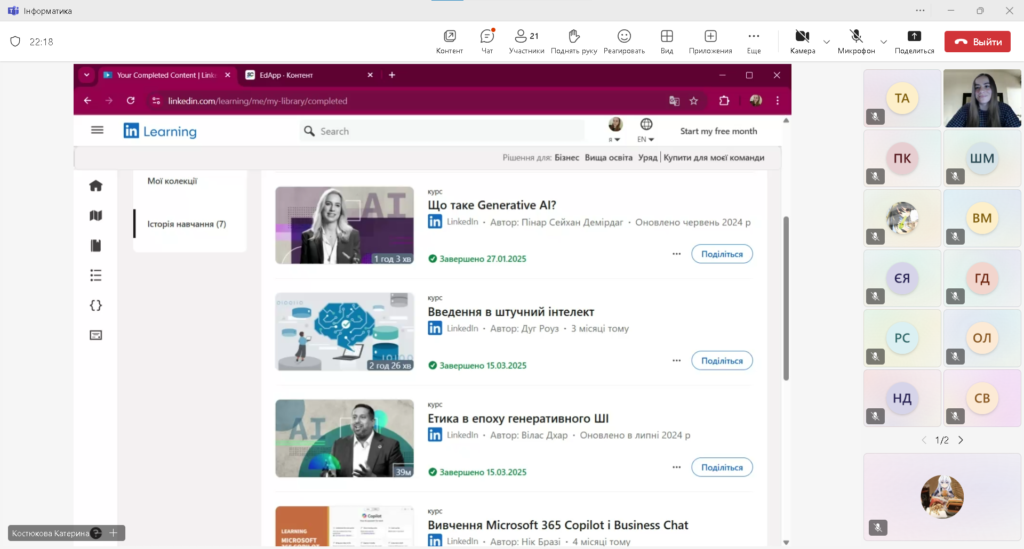
Task: Open the EN language dropdown
Action: 646,130
